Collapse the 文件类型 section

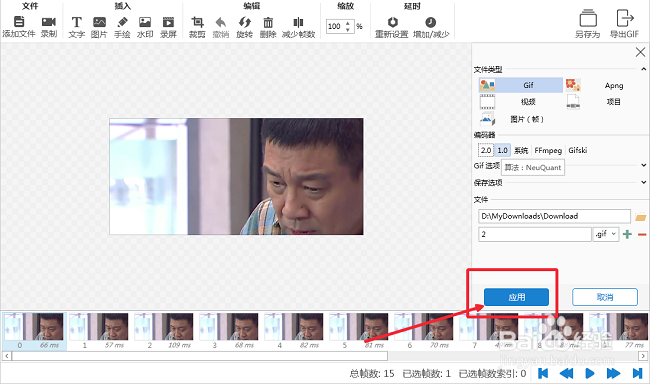click(x=643, y=69)
